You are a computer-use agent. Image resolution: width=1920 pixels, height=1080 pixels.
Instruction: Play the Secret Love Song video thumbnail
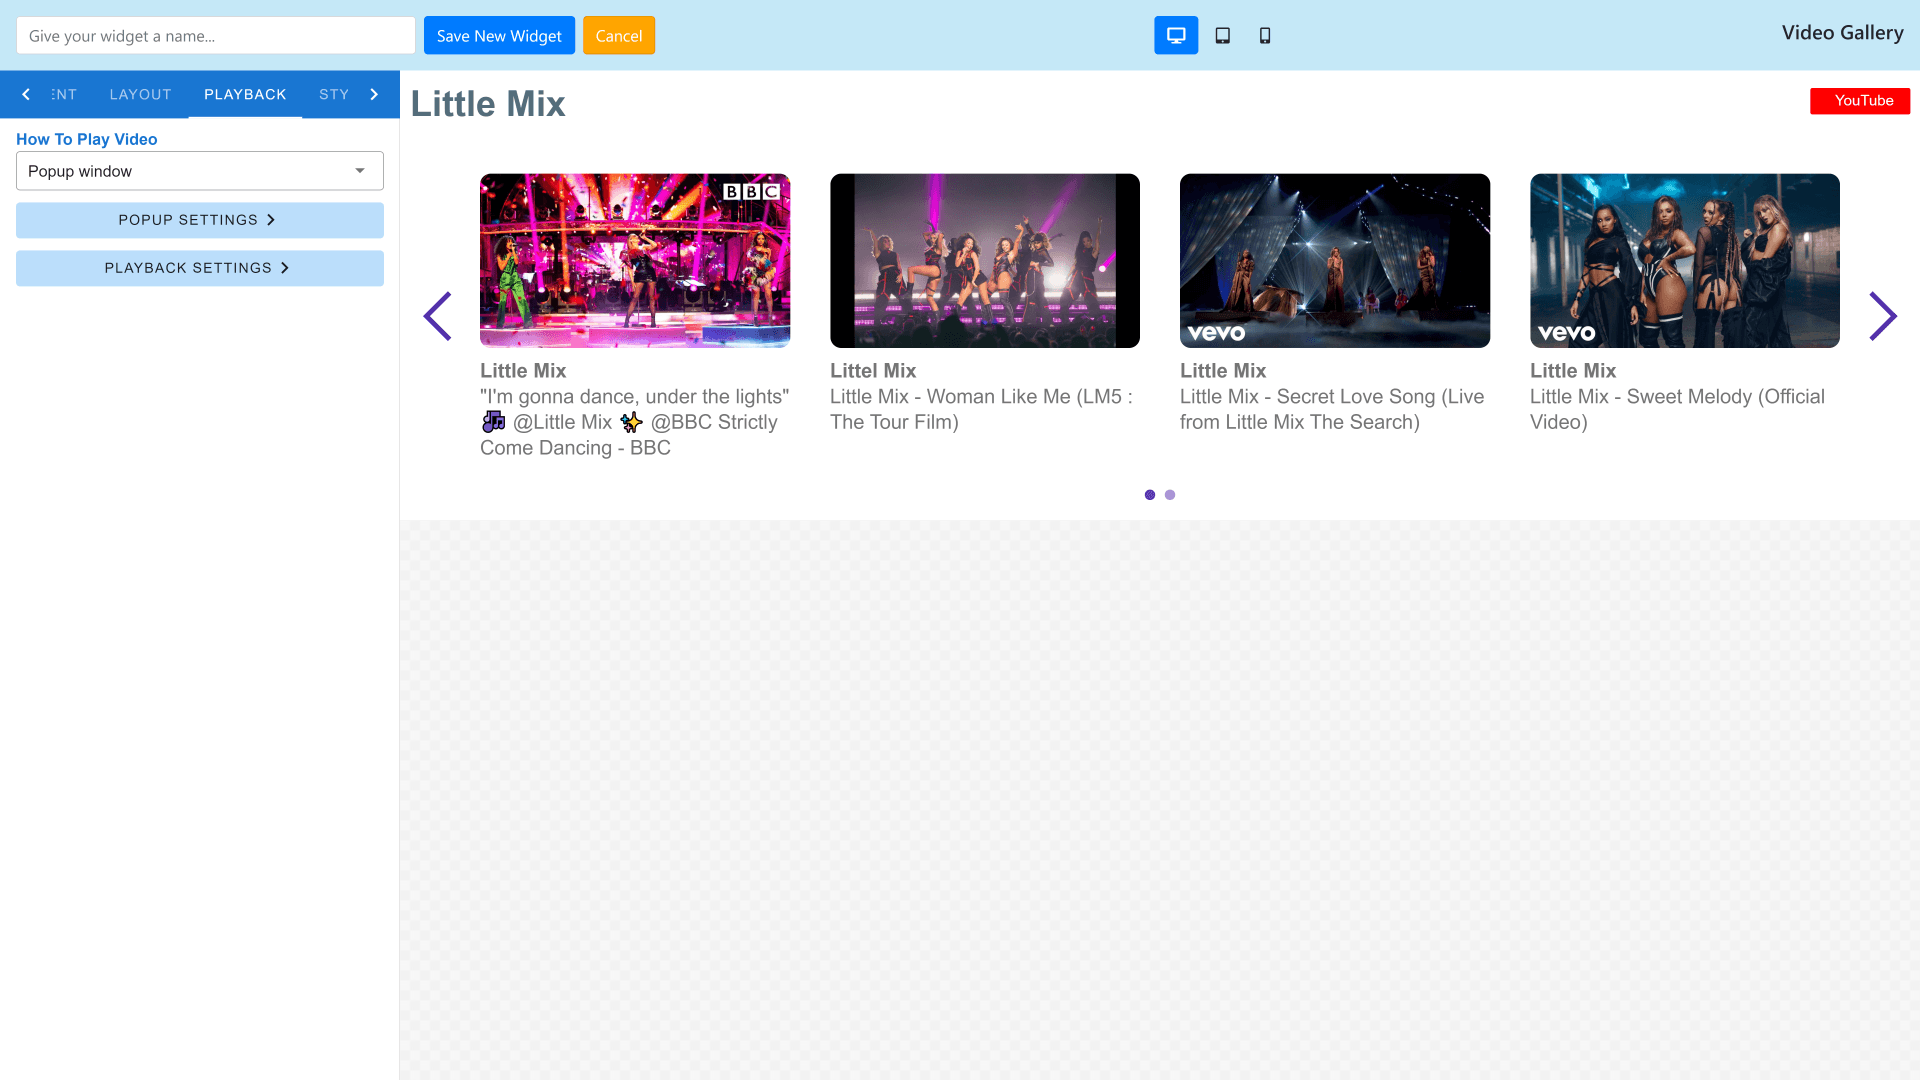tap(1335, 261)
